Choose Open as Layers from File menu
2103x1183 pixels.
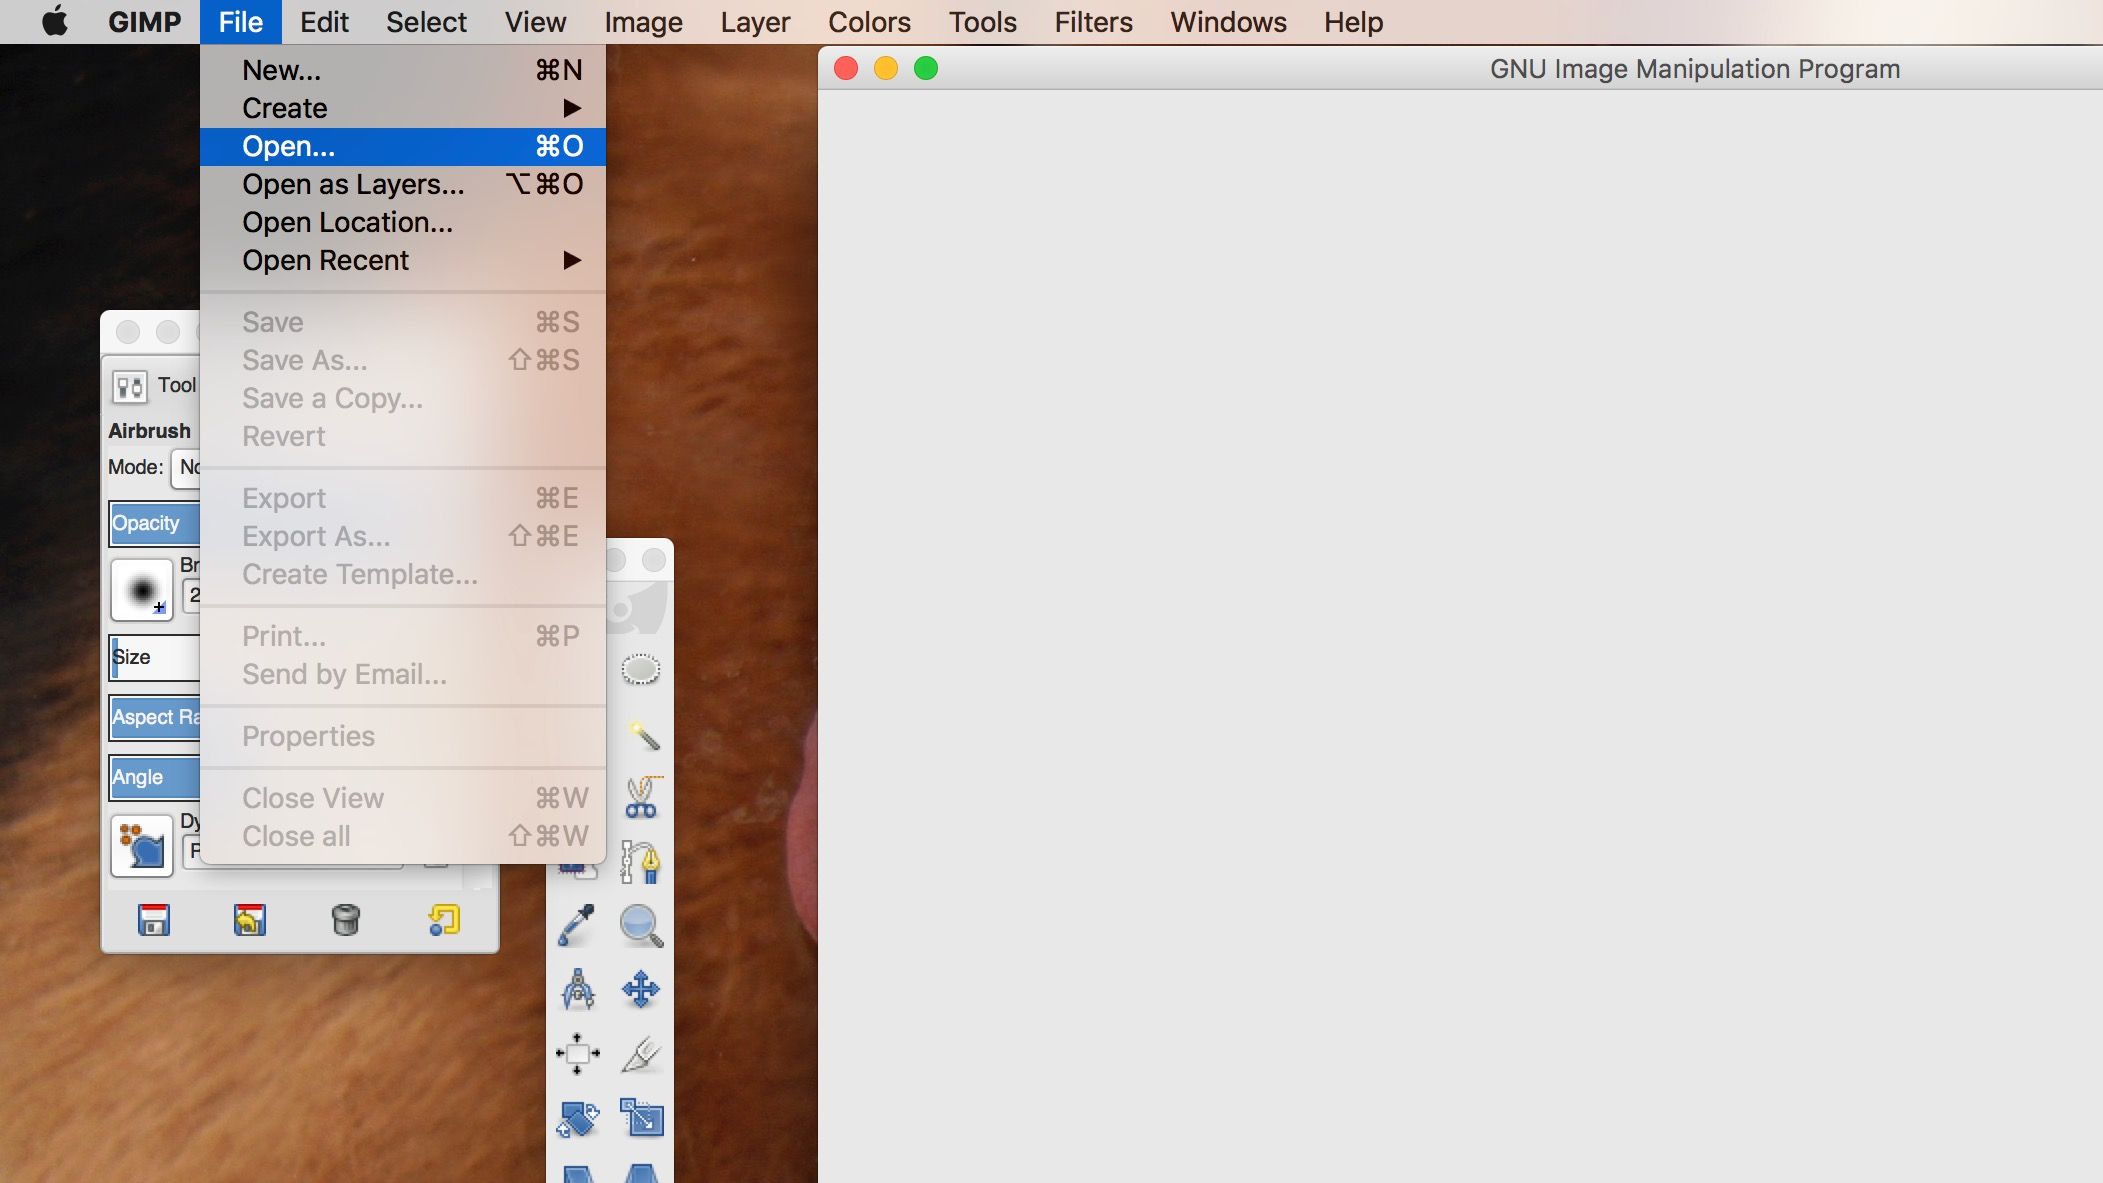[353, 184]
